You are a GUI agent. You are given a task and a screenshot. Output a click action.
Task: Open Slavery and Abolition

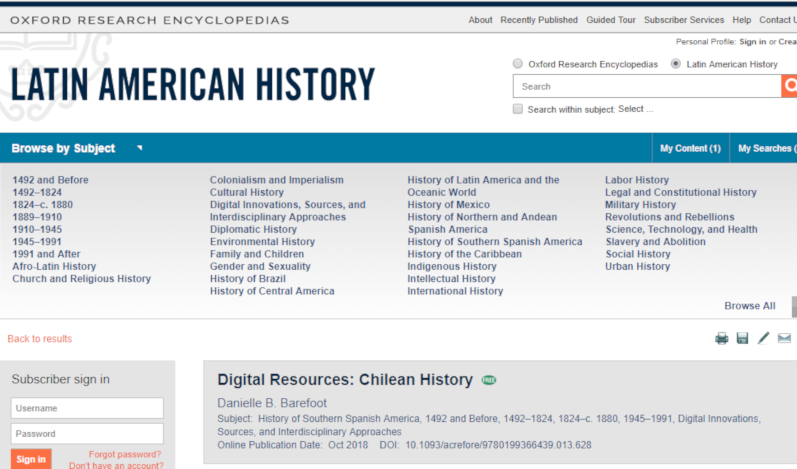(655, 241)
